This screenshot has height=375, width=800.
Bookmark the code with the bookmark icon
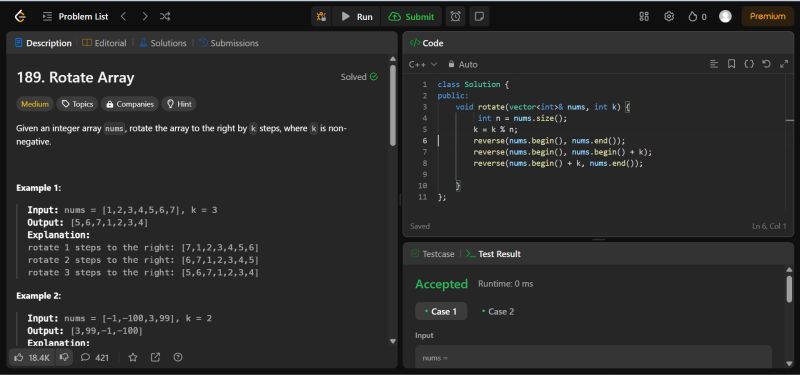(731, 64)
